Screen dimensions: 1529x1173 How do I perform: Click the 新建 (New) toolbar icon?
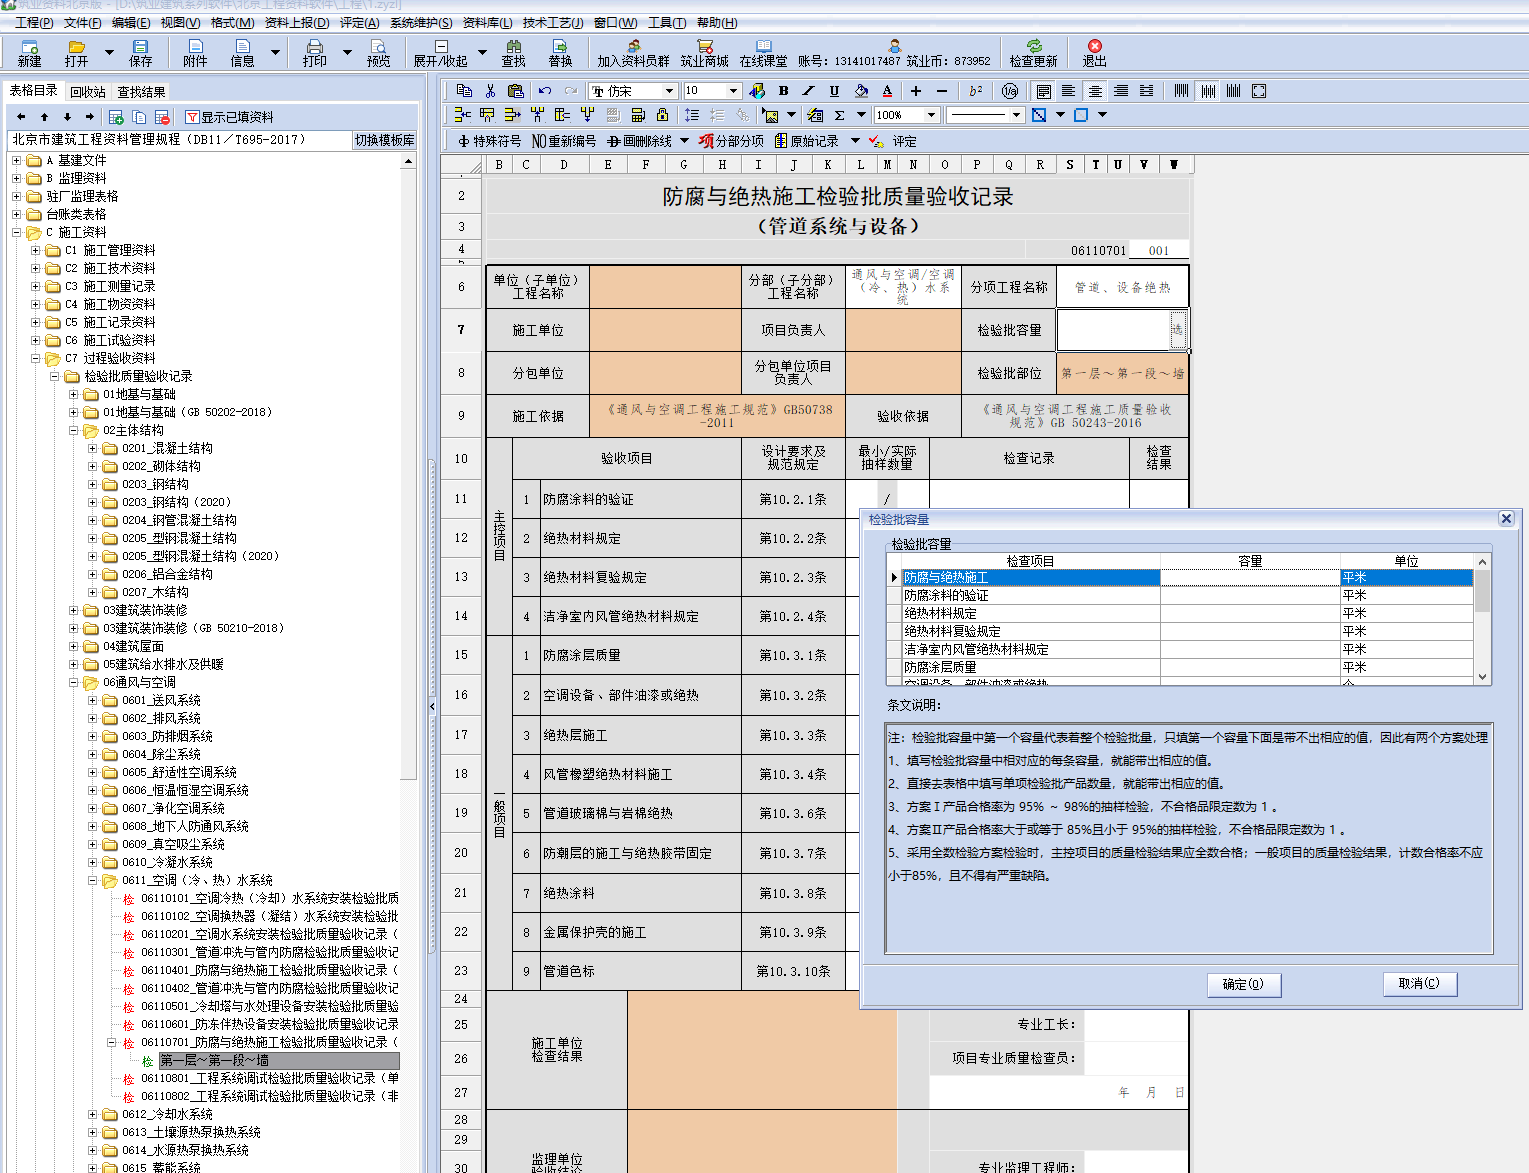pos(30,53)
